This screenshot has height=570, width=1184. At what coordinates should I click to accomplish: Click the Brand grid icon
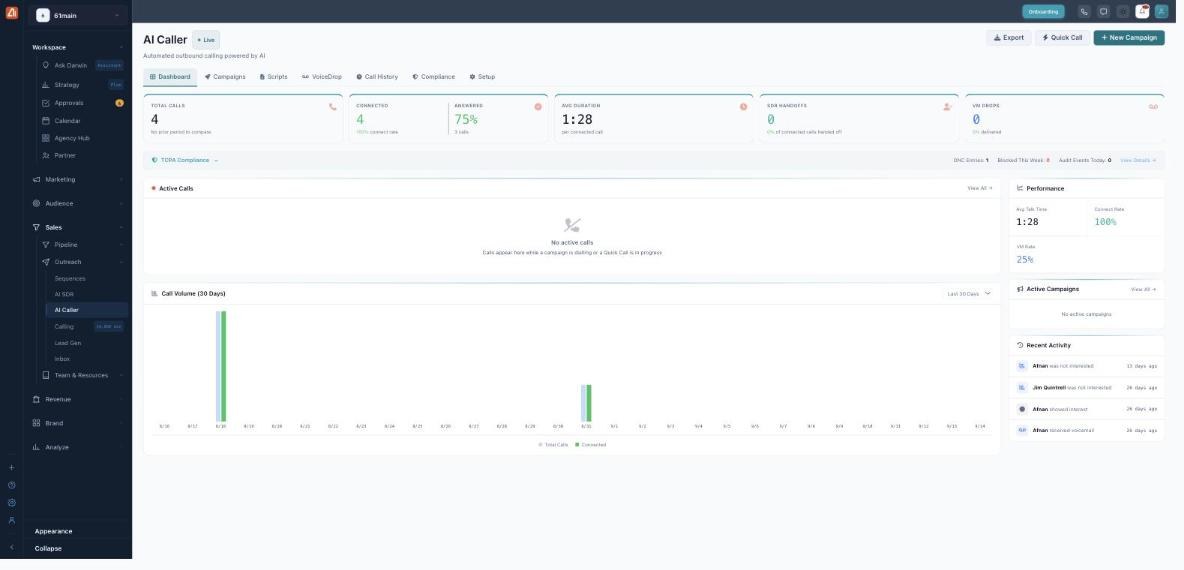click(x=36, y=424)
